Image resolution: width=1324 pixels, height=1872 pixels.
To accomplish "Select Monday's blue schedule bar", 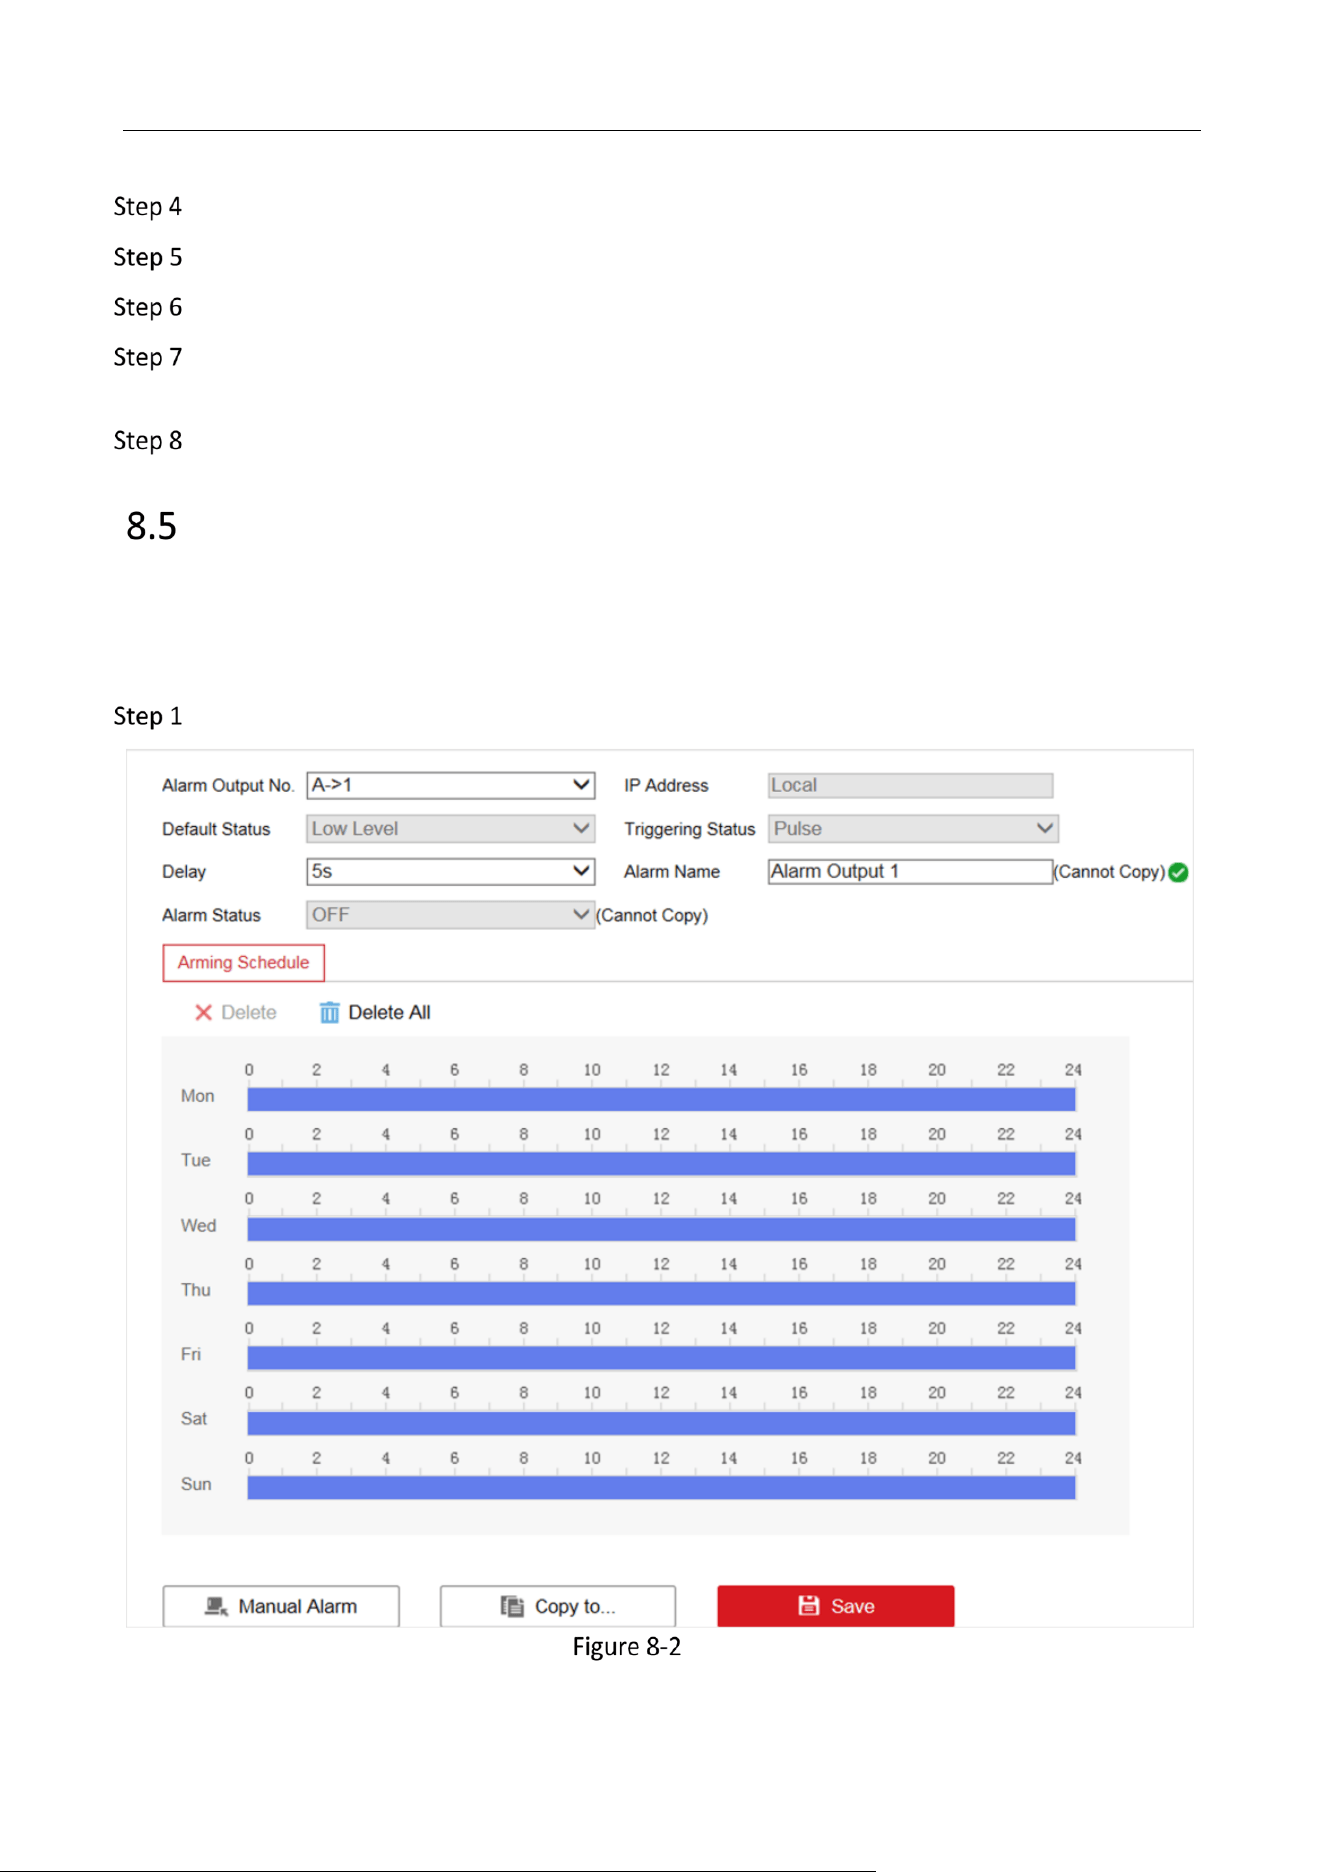I will 661,1099.
